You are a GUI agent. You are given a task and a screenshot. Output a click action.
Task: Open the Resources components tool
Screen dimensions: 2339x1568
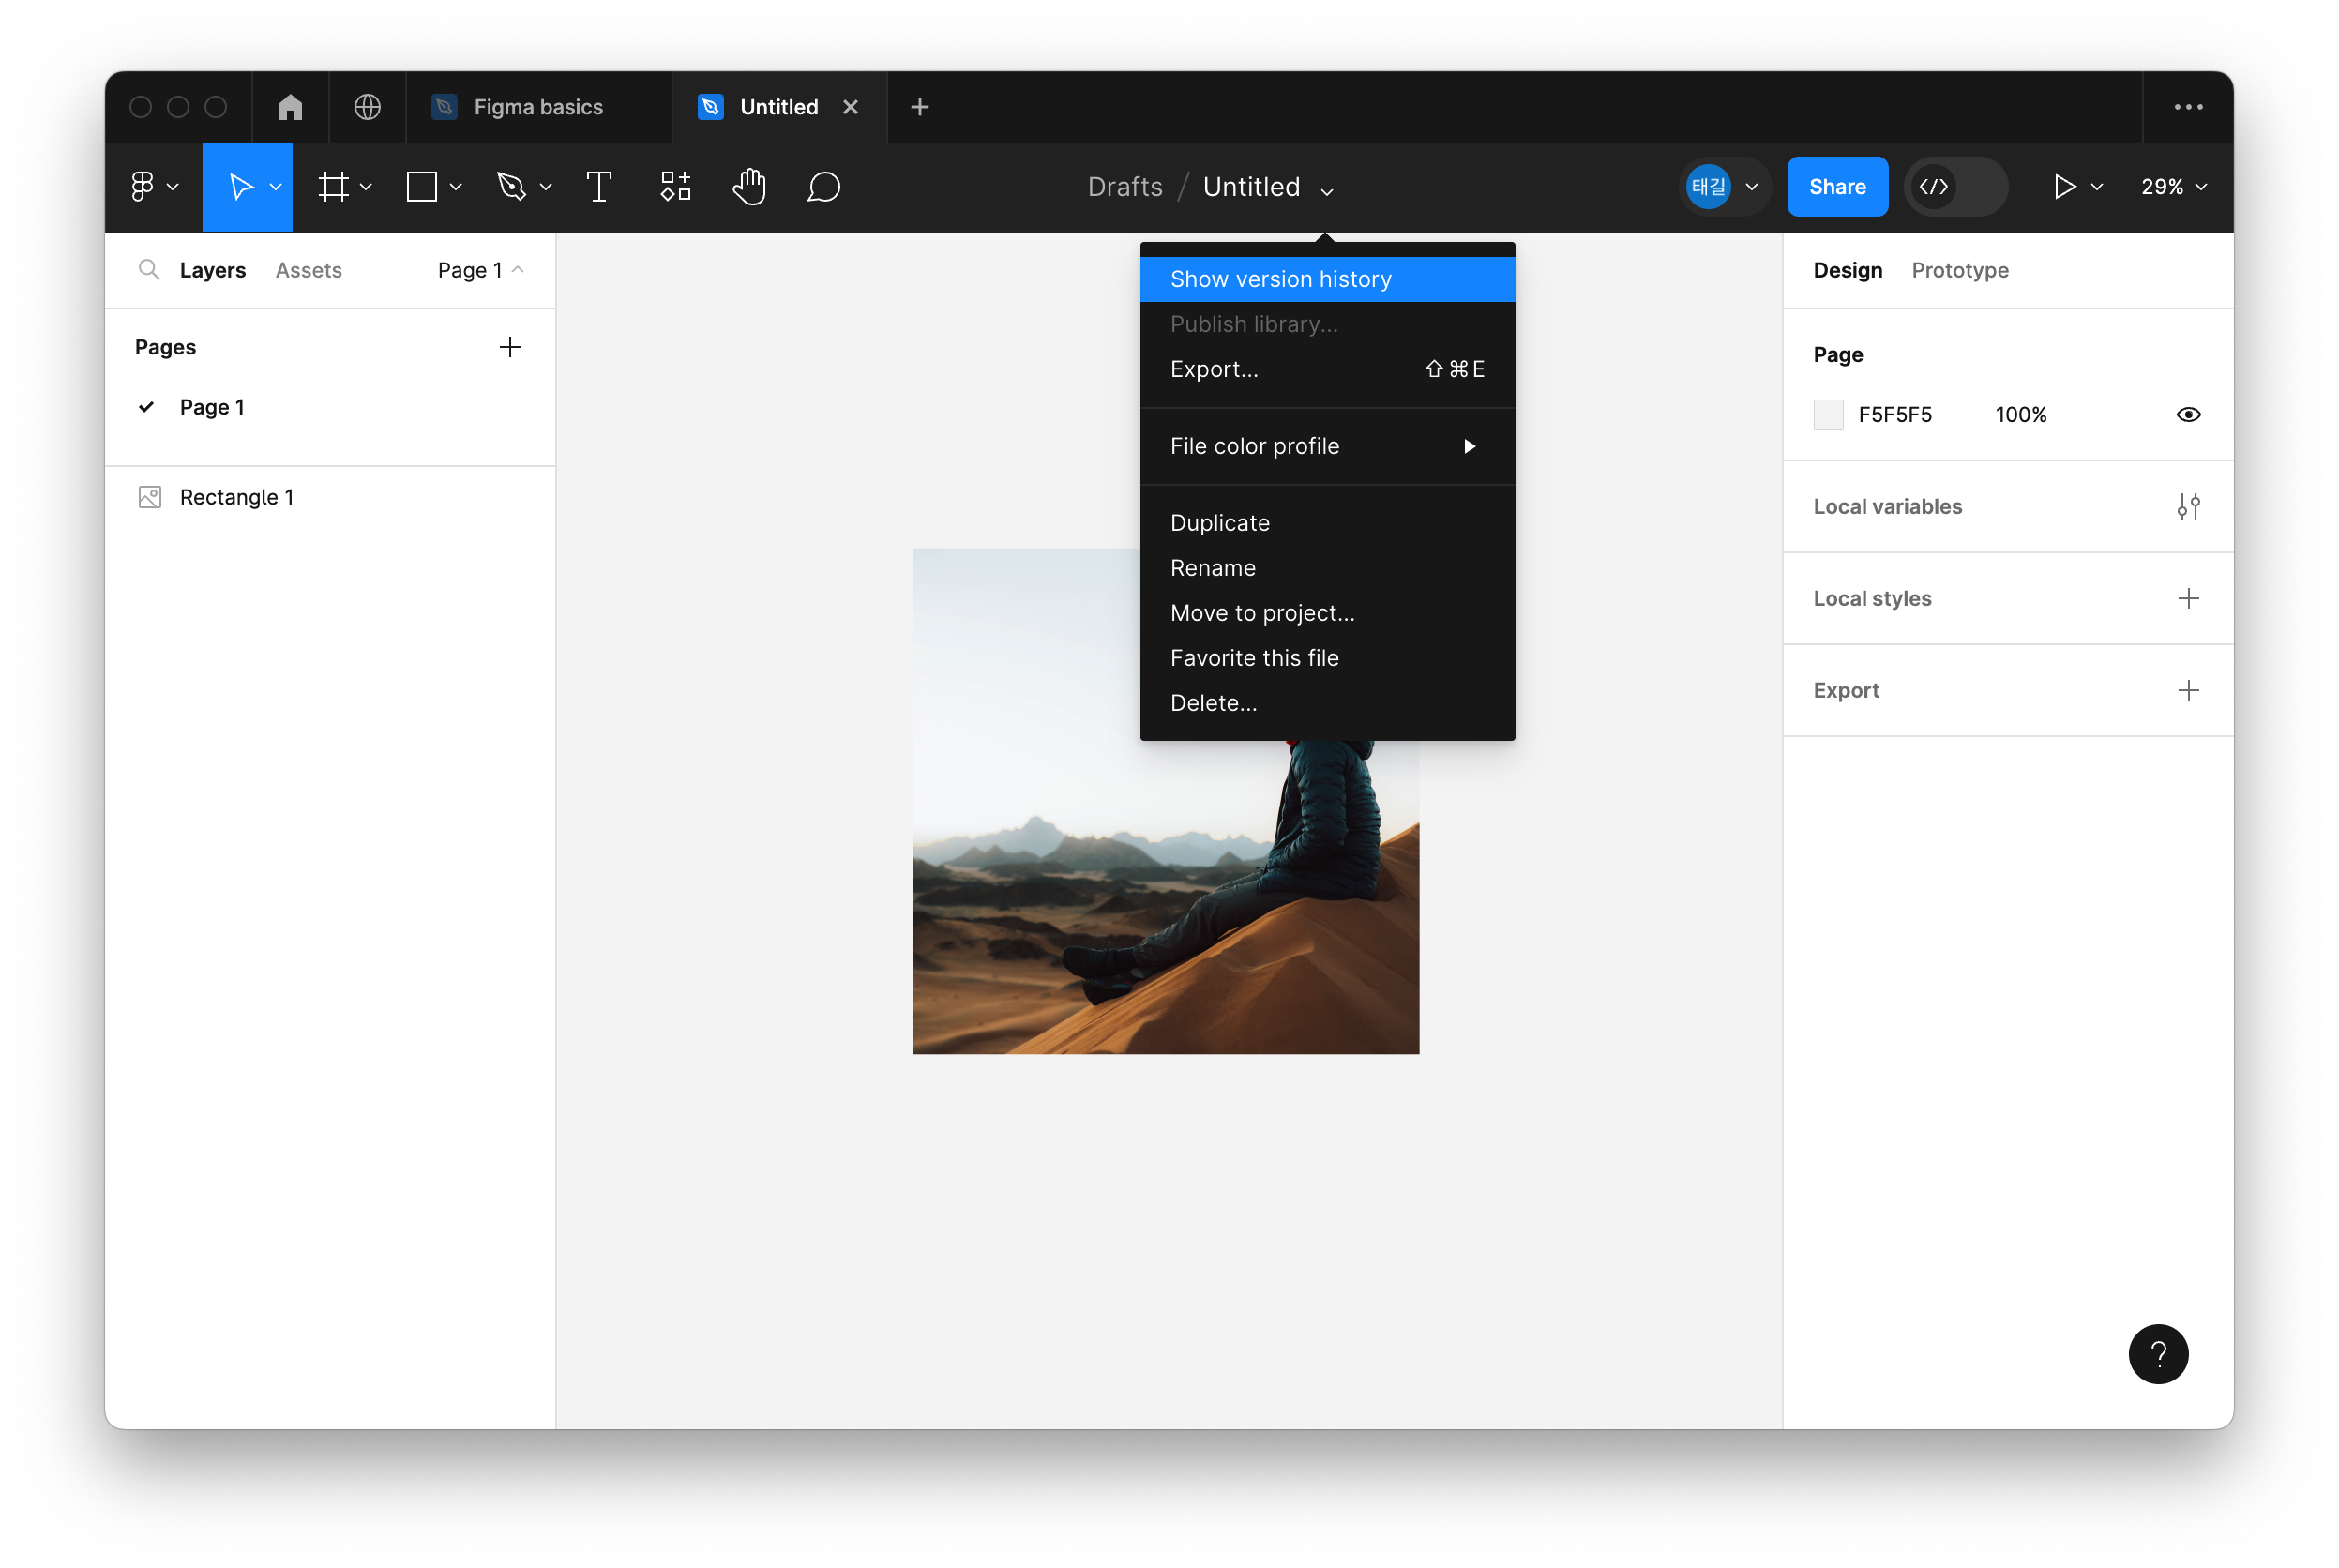[x=675, y=187]
